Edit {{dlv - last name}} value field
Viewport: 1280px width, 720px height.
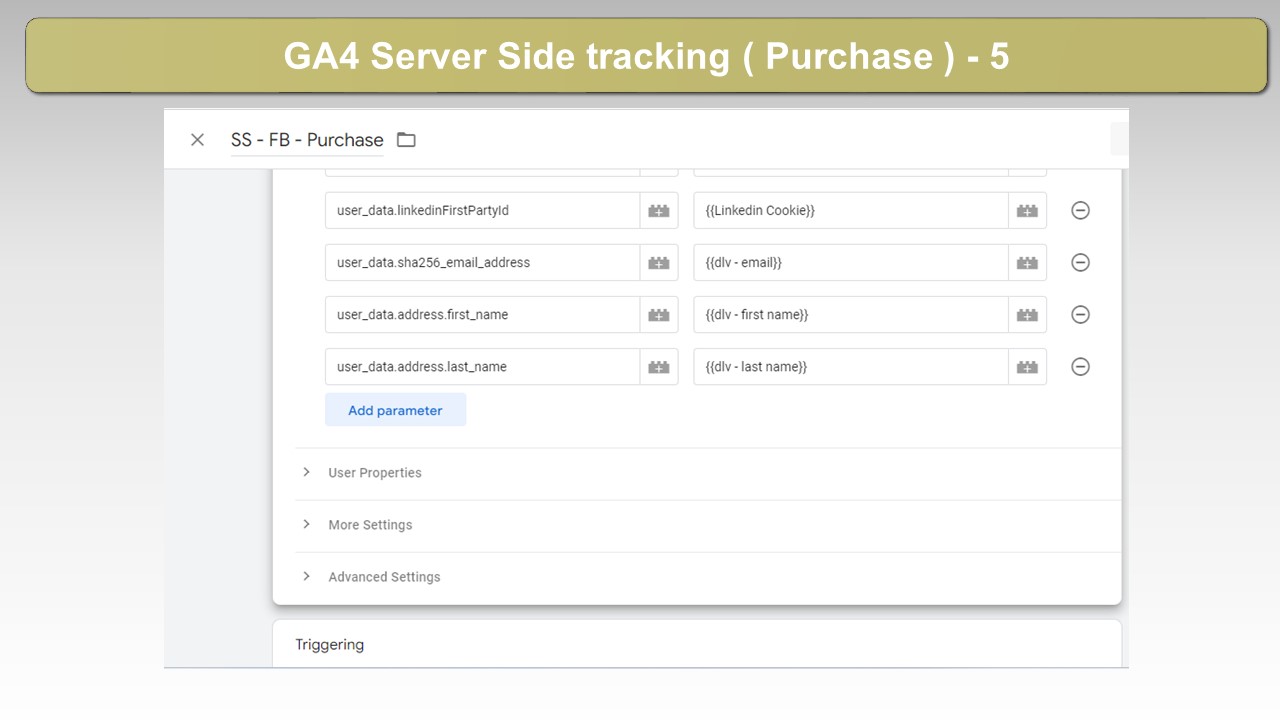[x=850, y=367]
